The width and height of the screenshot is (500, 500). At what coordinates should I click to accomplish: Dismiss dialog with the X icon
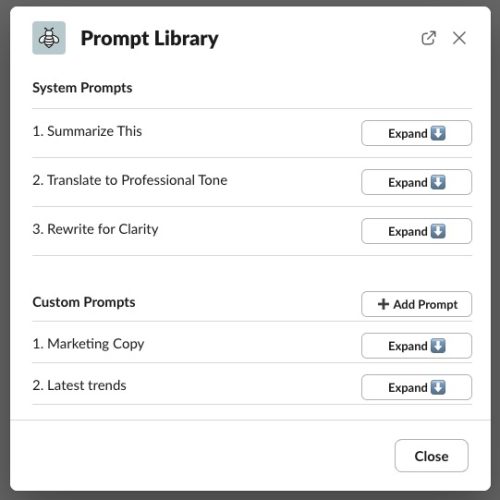point(459,38)
